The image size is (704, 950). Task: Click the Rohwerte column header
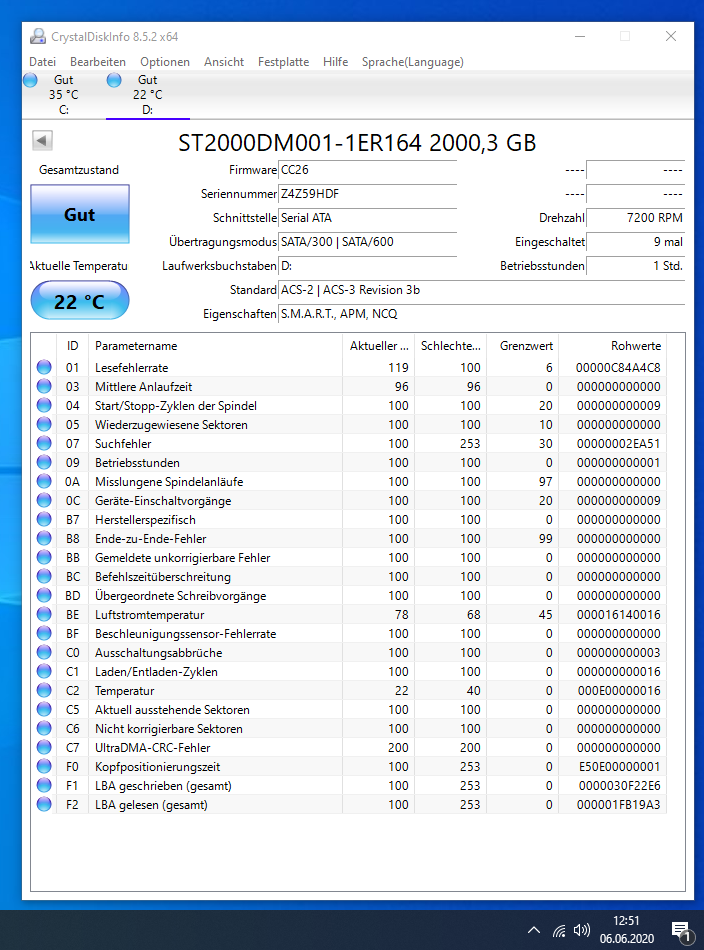click(613, 346)
